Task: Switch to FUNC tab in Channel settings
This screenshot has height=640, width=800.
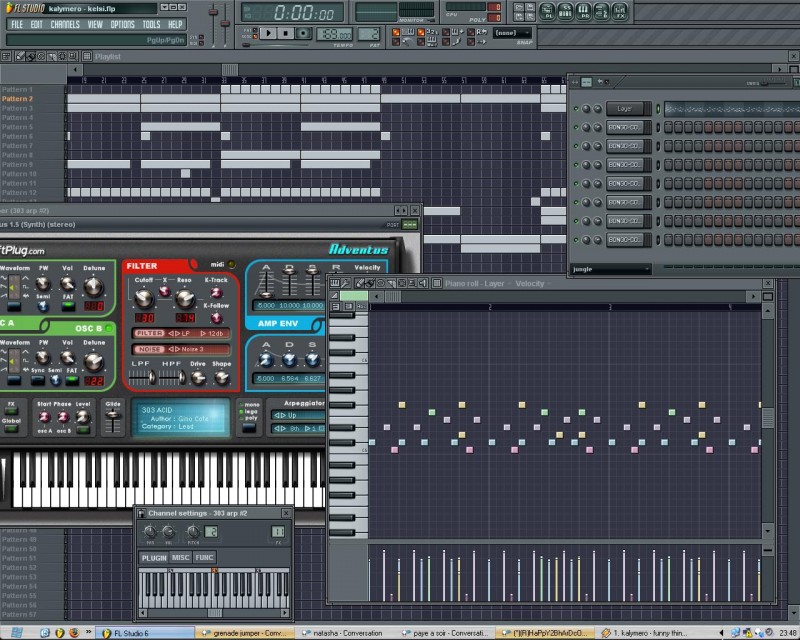Action: click(204, 557)
